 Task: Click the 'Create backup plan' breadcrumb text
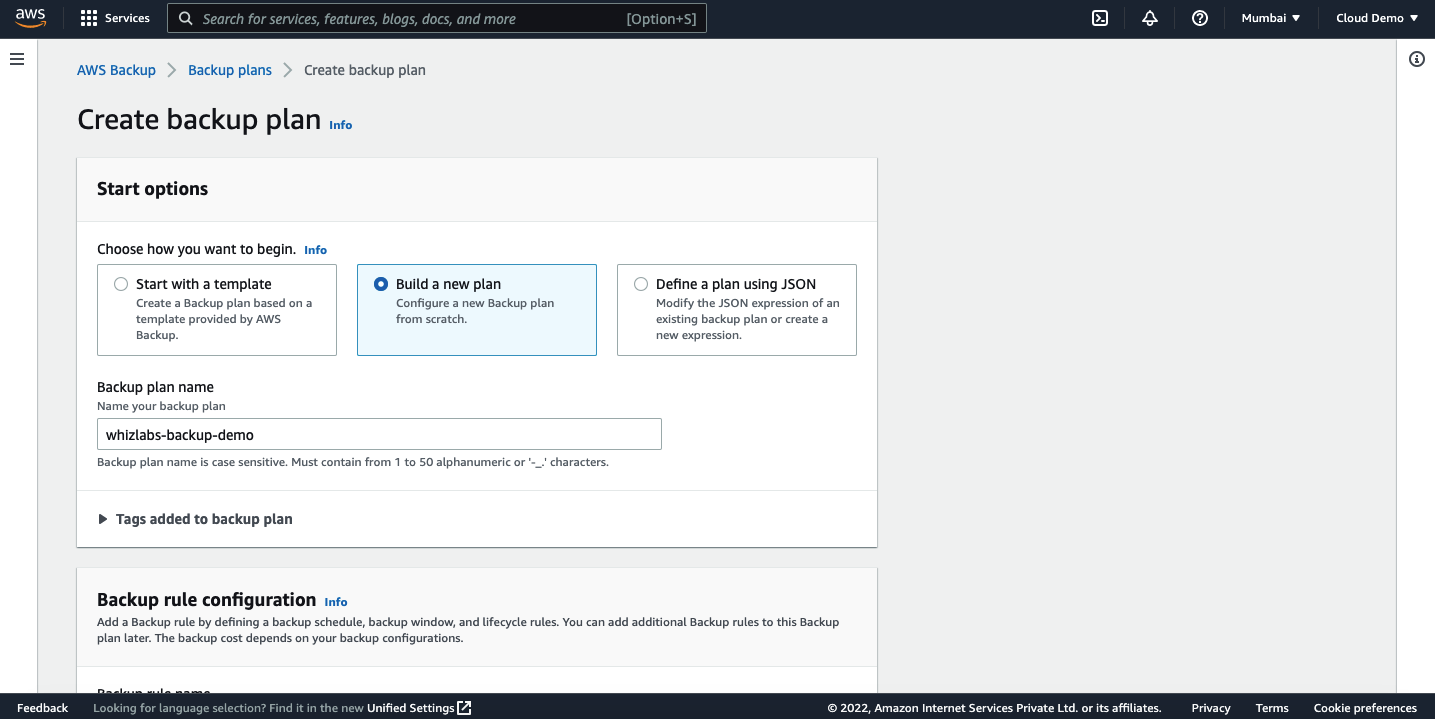coord(365,70)
